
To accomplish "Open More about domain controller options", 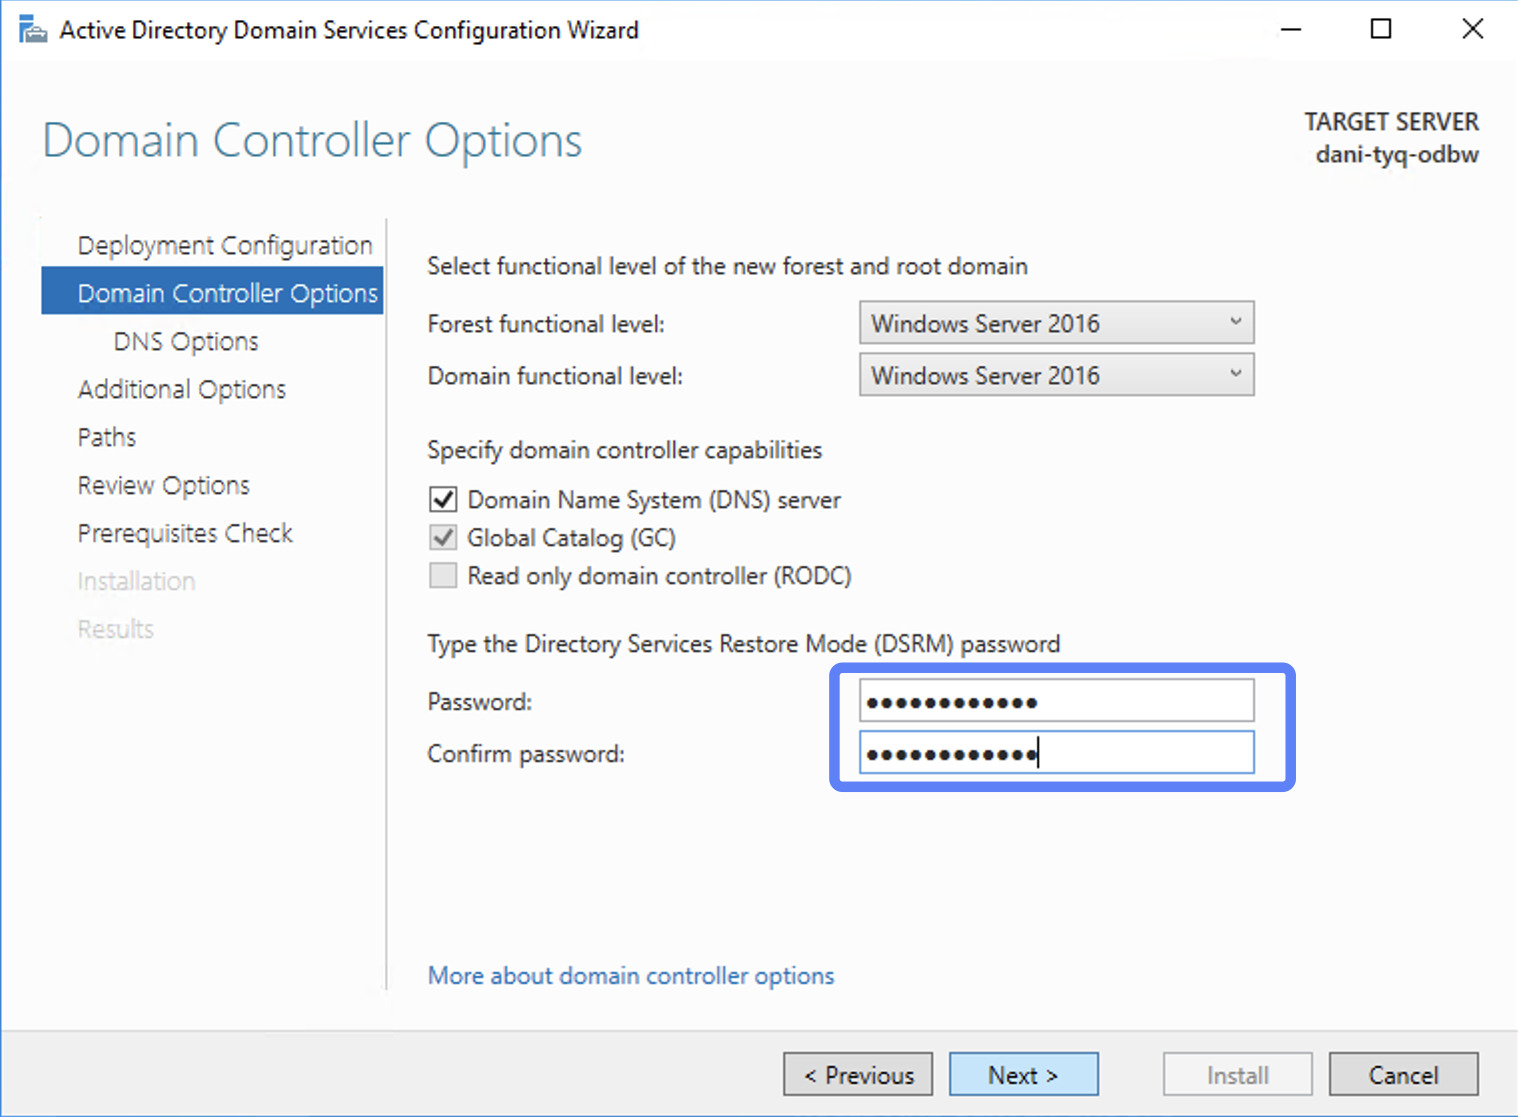I will [630, 975].
